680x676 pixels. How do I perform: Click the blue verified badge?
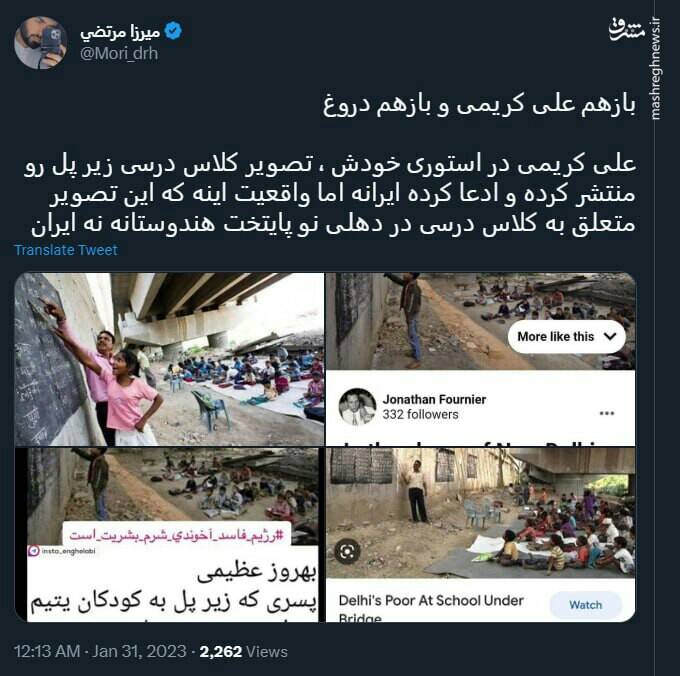point(173,30)
